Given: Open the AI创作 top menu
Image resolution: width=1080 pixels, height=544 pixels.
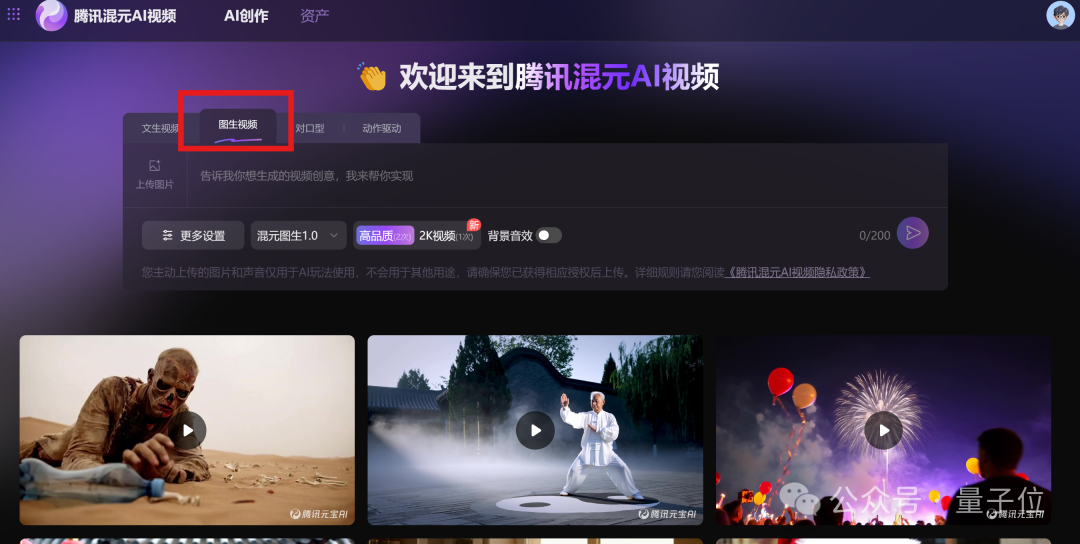Looking at the screenshot, I should coord(246,16).
